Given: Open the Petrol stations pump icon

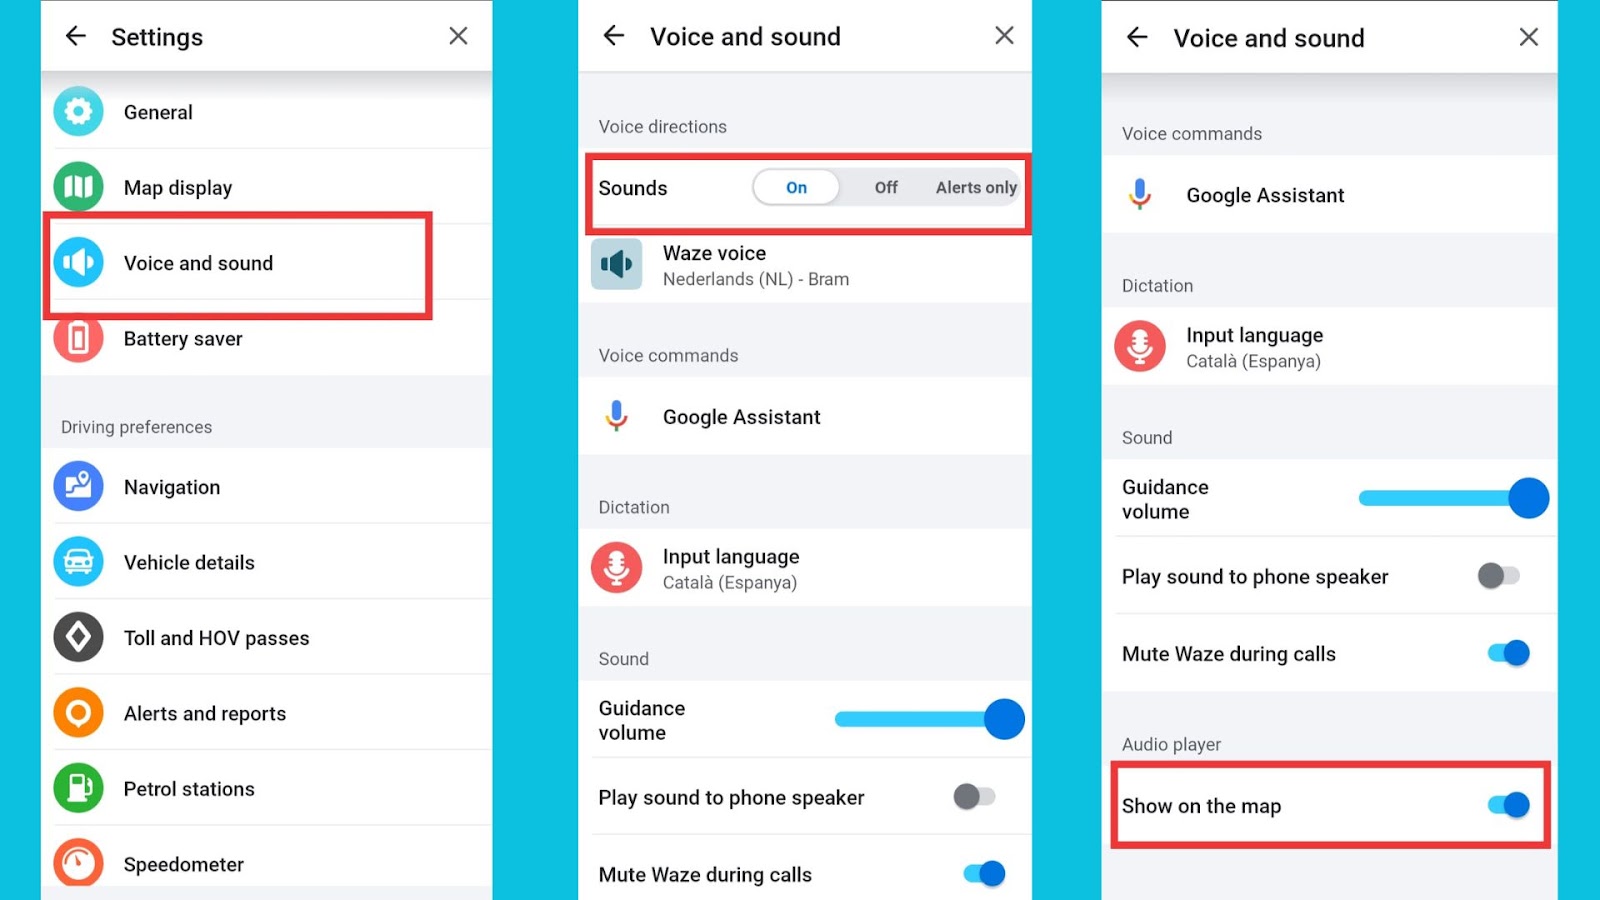Looking at the screenshot, I should point(78,788).
